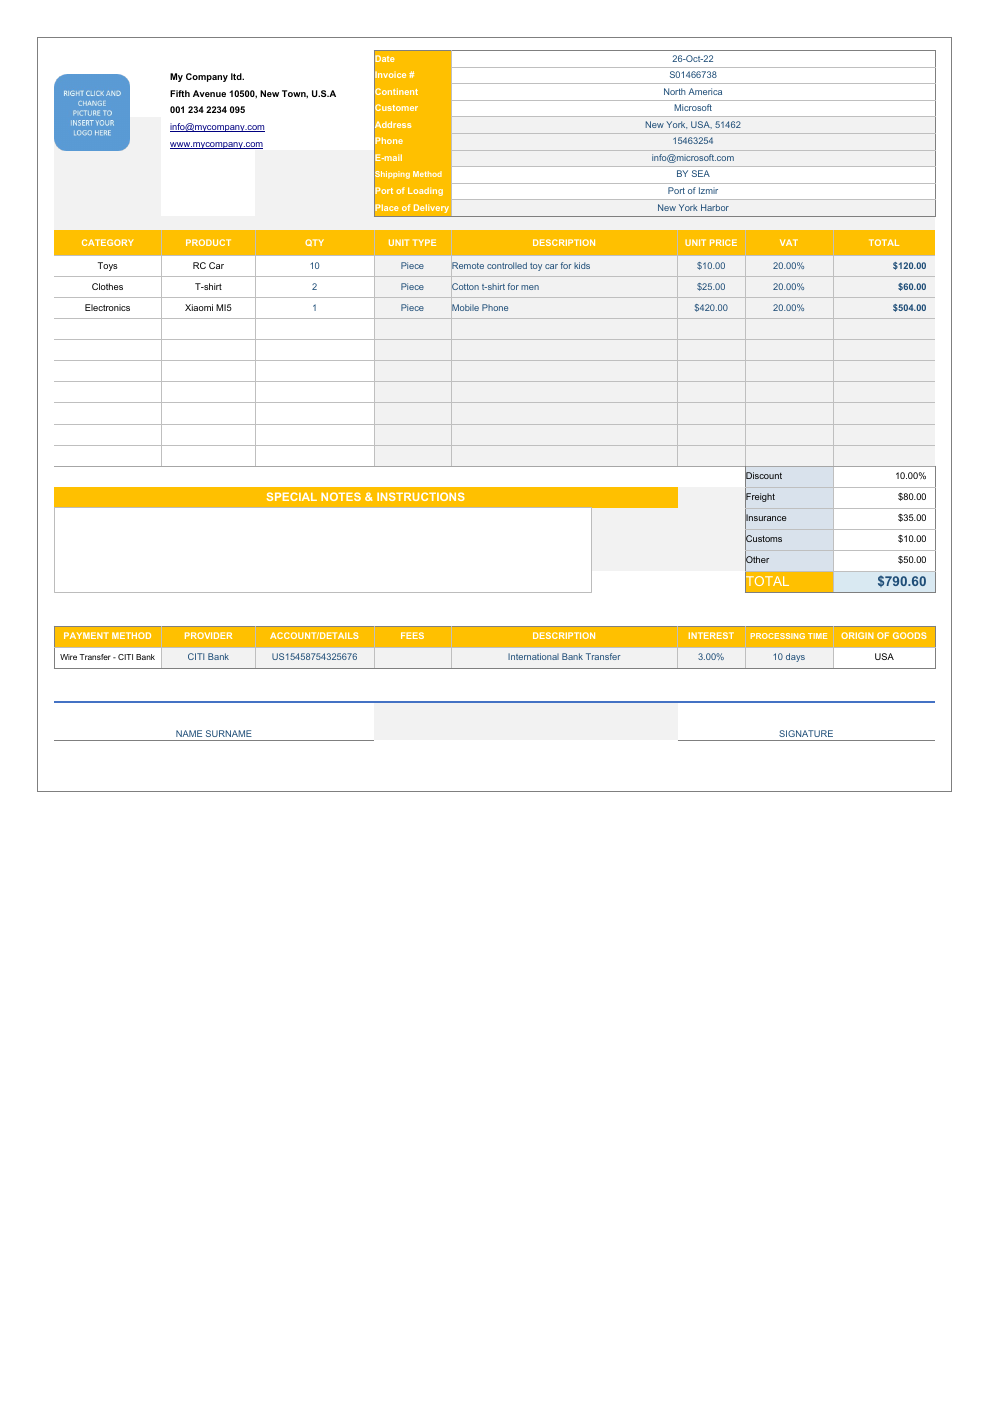The height and width of the screenshot is (1404, 993).
Task: Click the '$60.00' total cell
Action: pos(884,287)
